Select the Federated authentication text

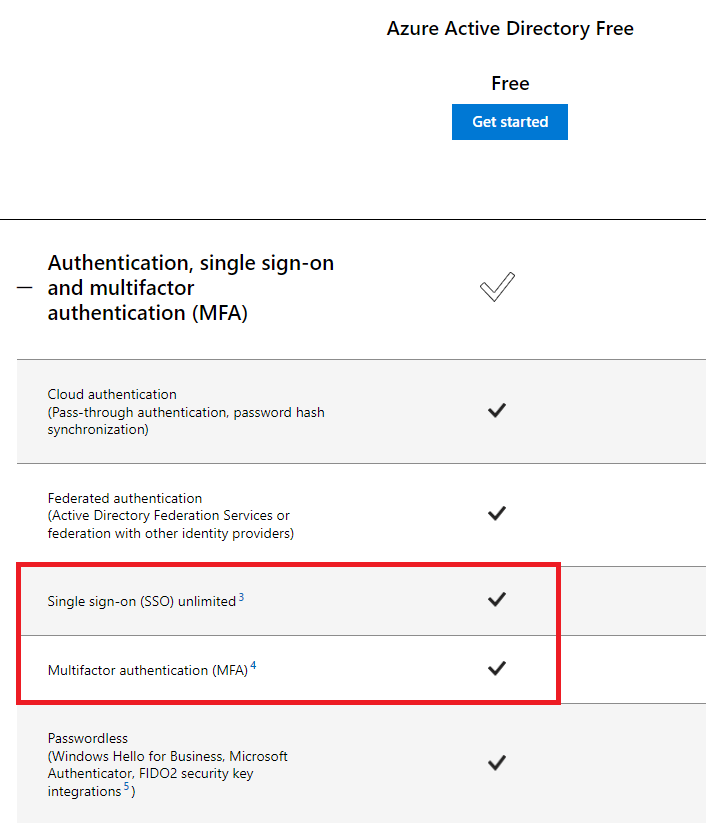coord(171,515)
